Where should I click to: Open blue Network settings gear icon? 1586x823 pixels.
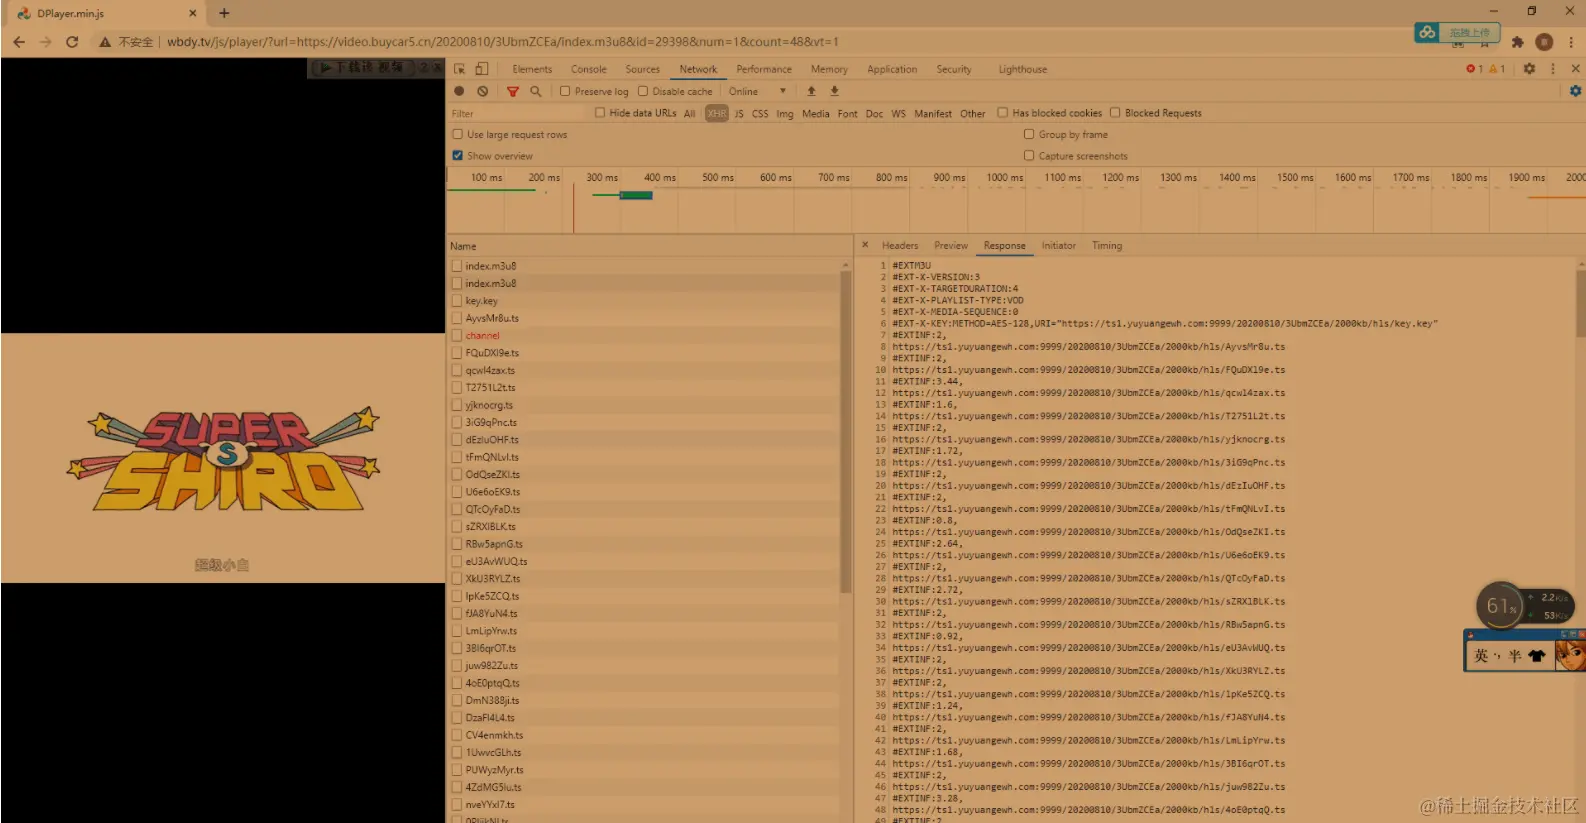point(1575,91)
